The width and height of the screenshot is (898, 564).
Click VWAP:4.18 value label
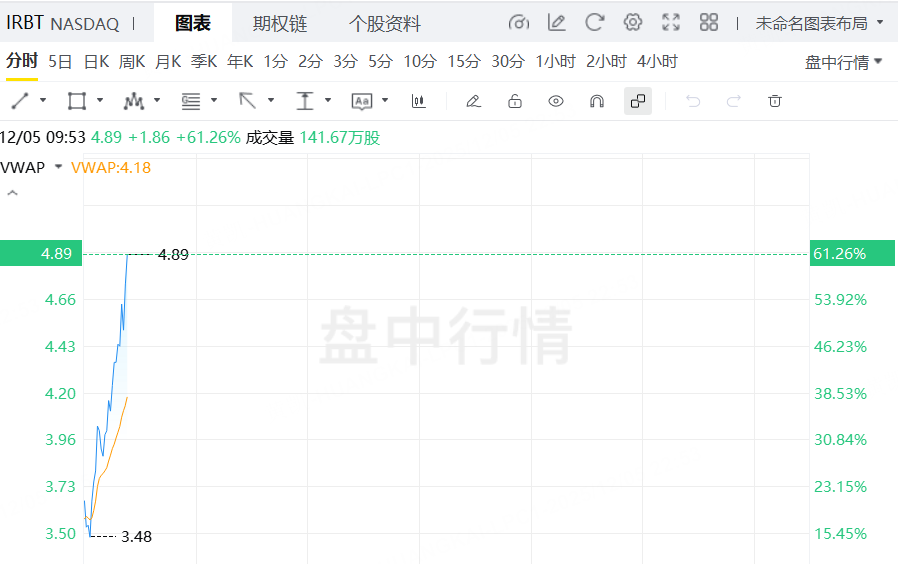[x=111, y=168]
